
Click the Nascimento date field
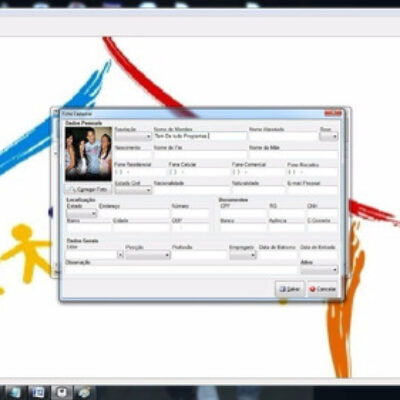click(133, 155)
